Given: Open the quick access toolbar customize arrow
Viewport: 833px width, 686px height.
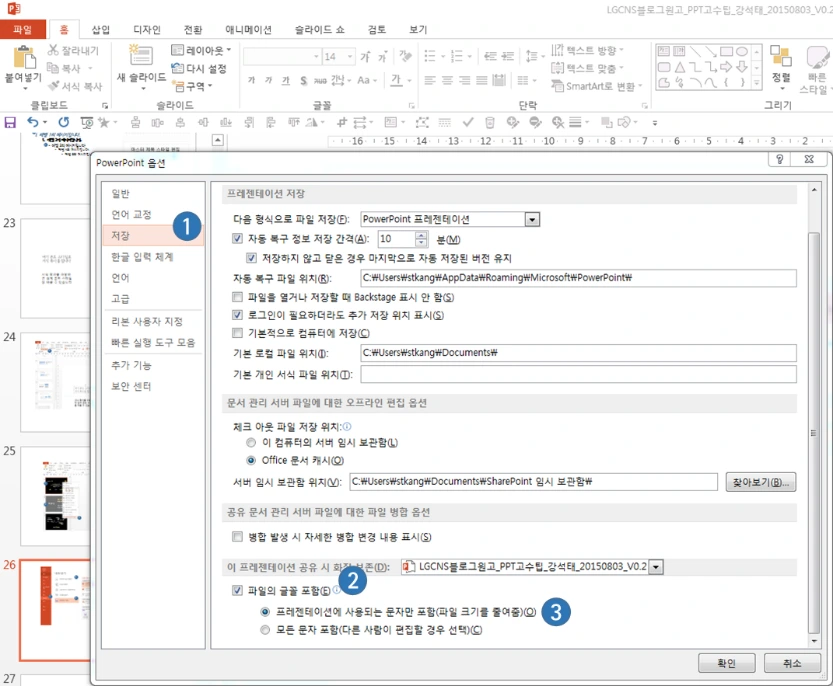Looking at the screenshot, I should point(654,123).
